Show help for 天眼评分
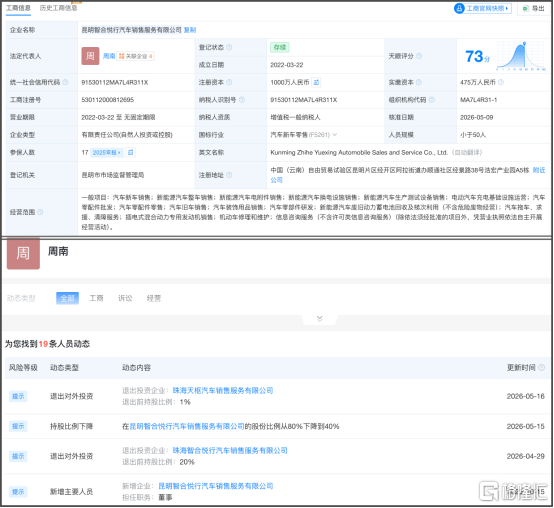This screenshot has width=554, height=508. coord(419,56)
